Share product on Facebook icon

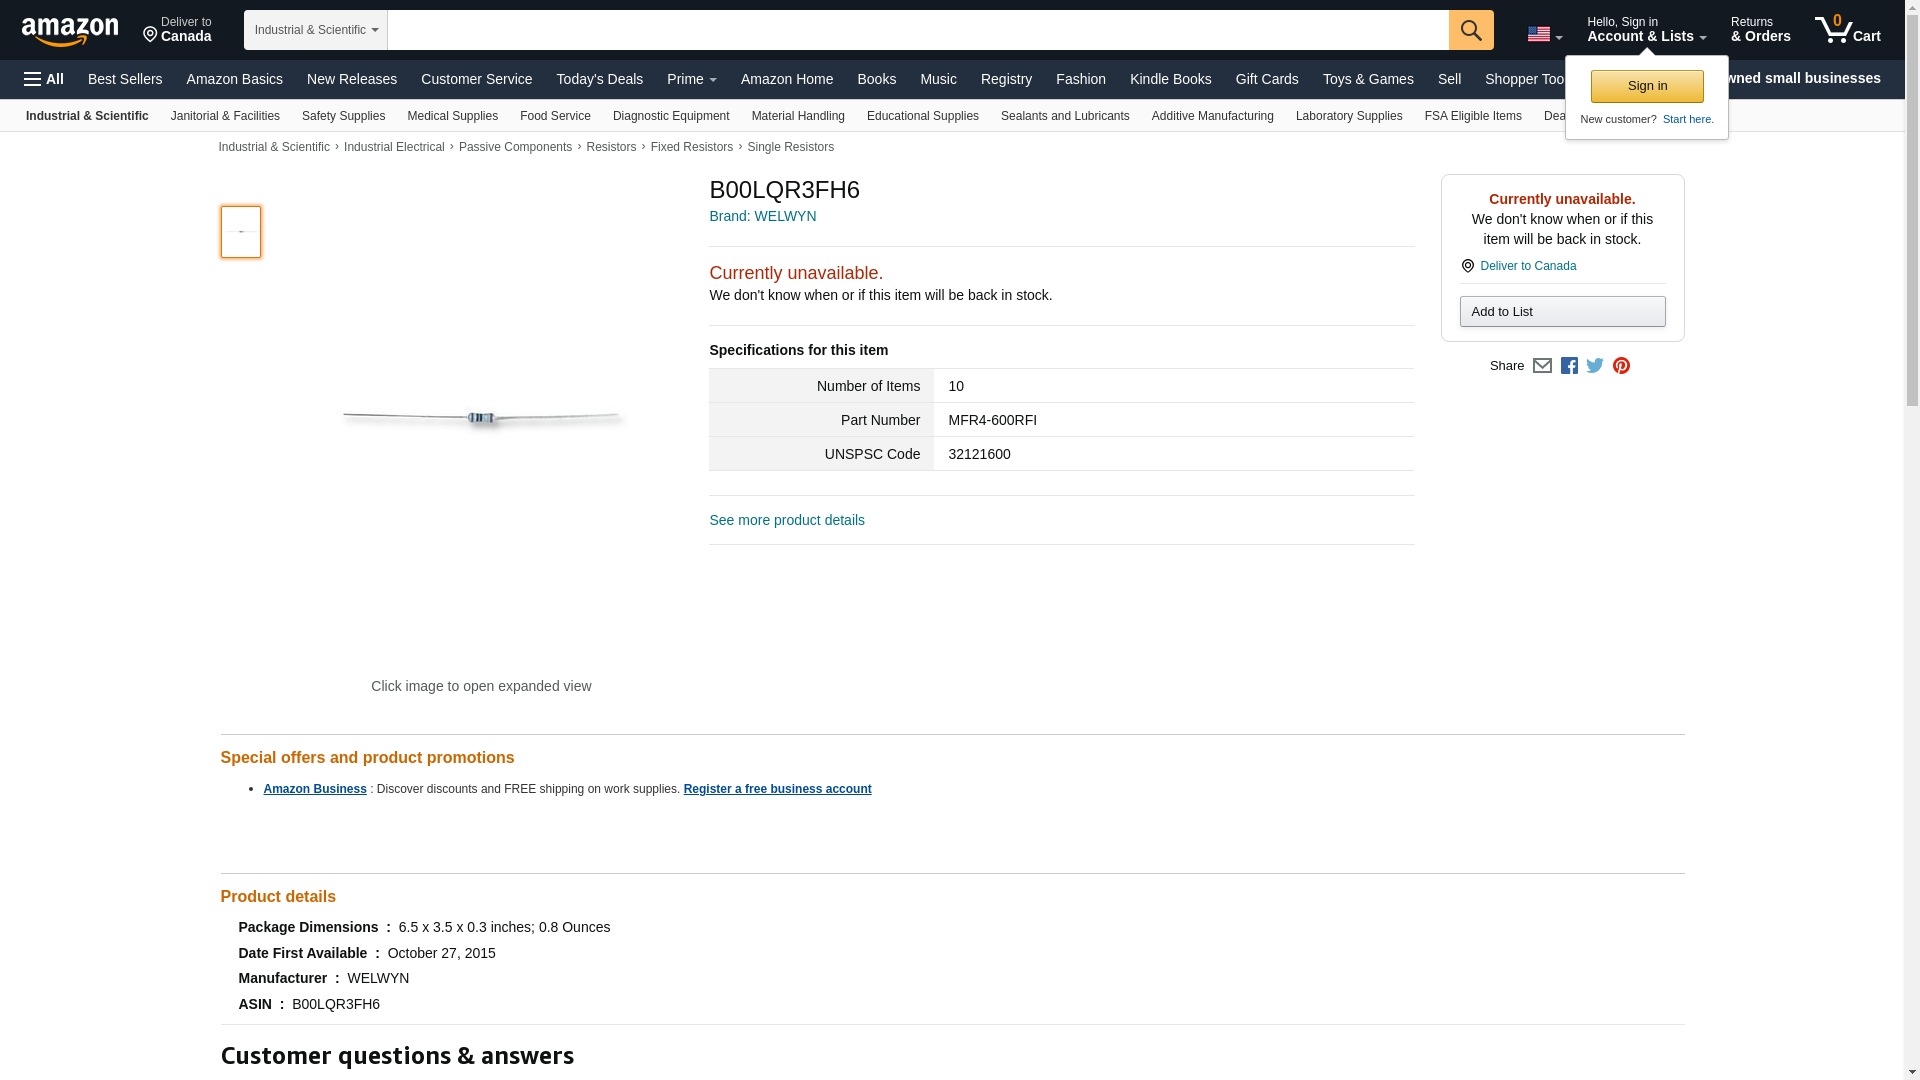pyautogui.click(x=1569, y=366)
